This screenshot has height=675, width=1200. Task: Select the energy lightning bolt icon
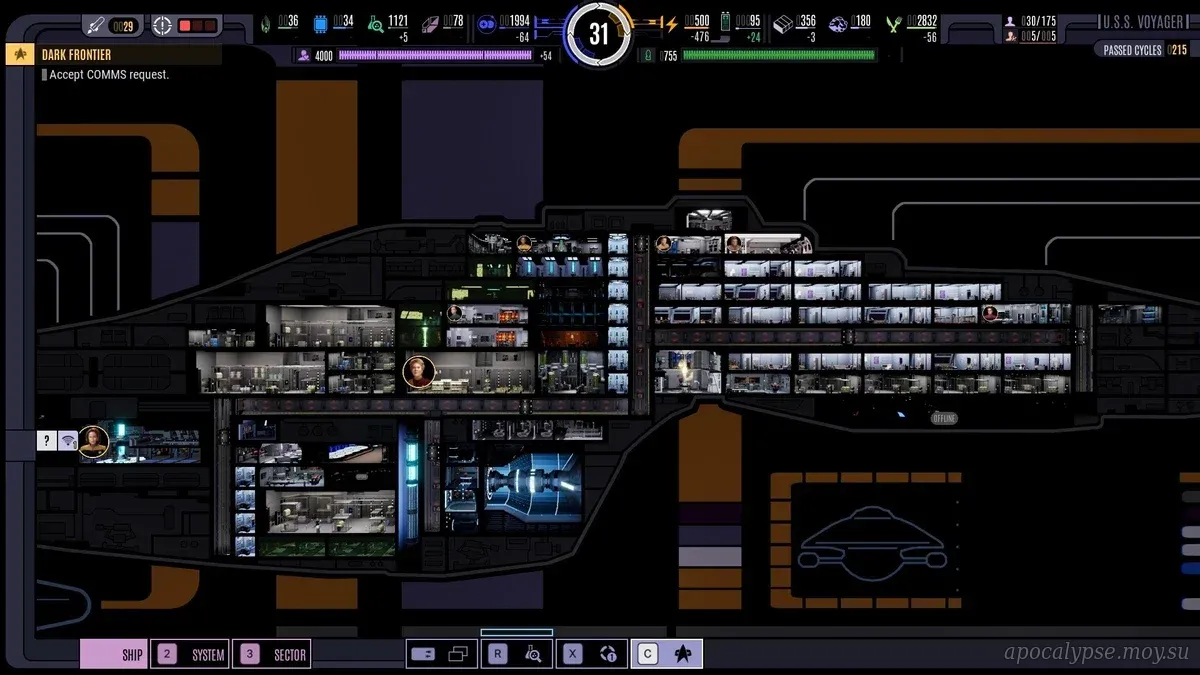click(671, 24)
